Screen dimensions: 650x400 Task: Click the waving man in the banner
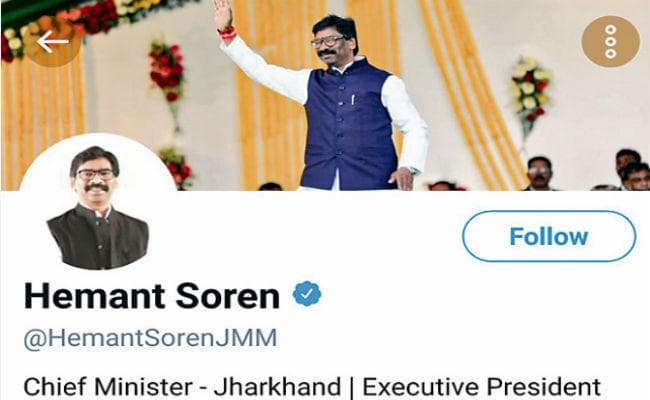327,99
